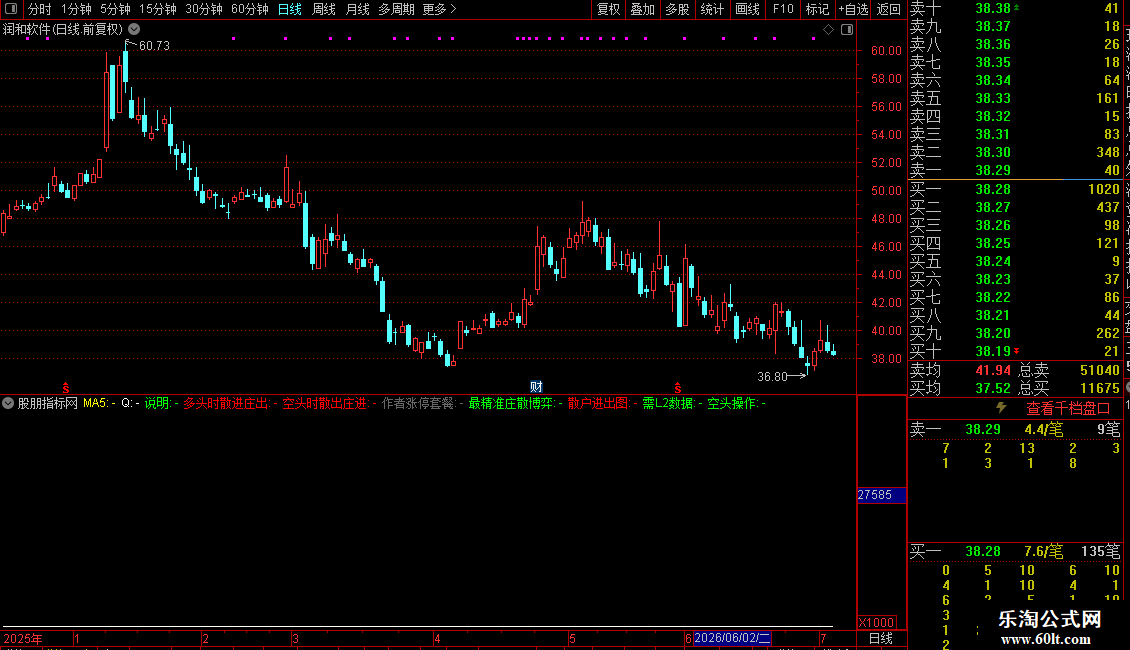Screen dimensions: 1130x650
Task: Click the 2025年 label on the timeline
Action: (23, 638)
